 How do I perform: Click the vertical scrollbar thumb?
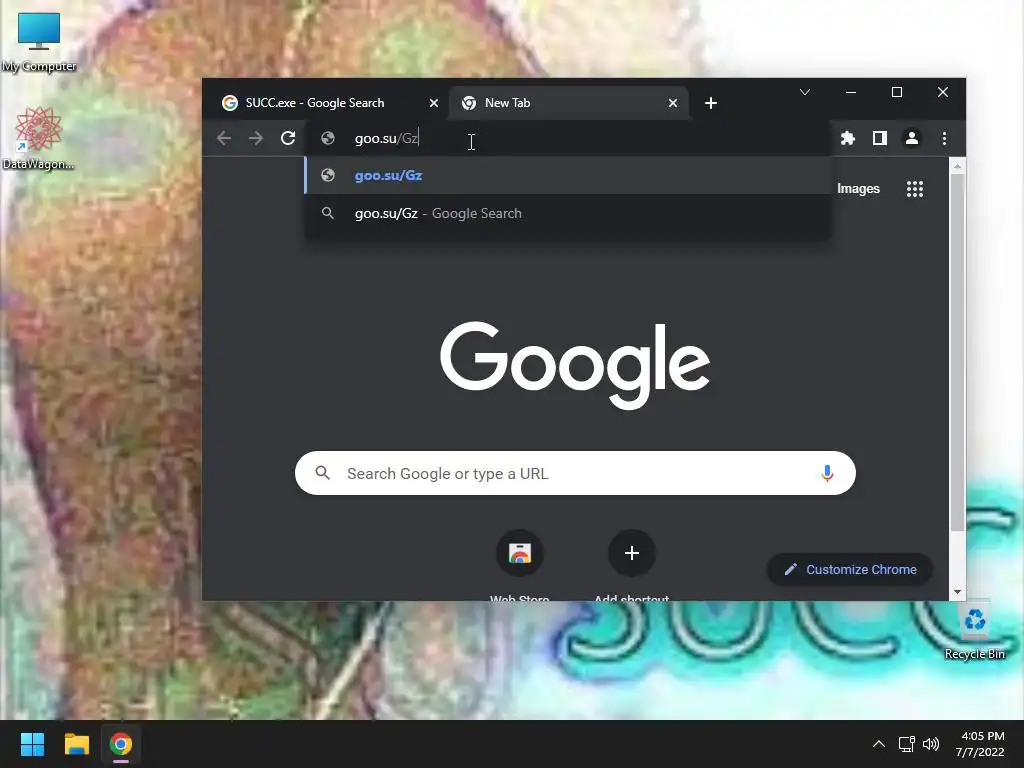pos(957,353)
